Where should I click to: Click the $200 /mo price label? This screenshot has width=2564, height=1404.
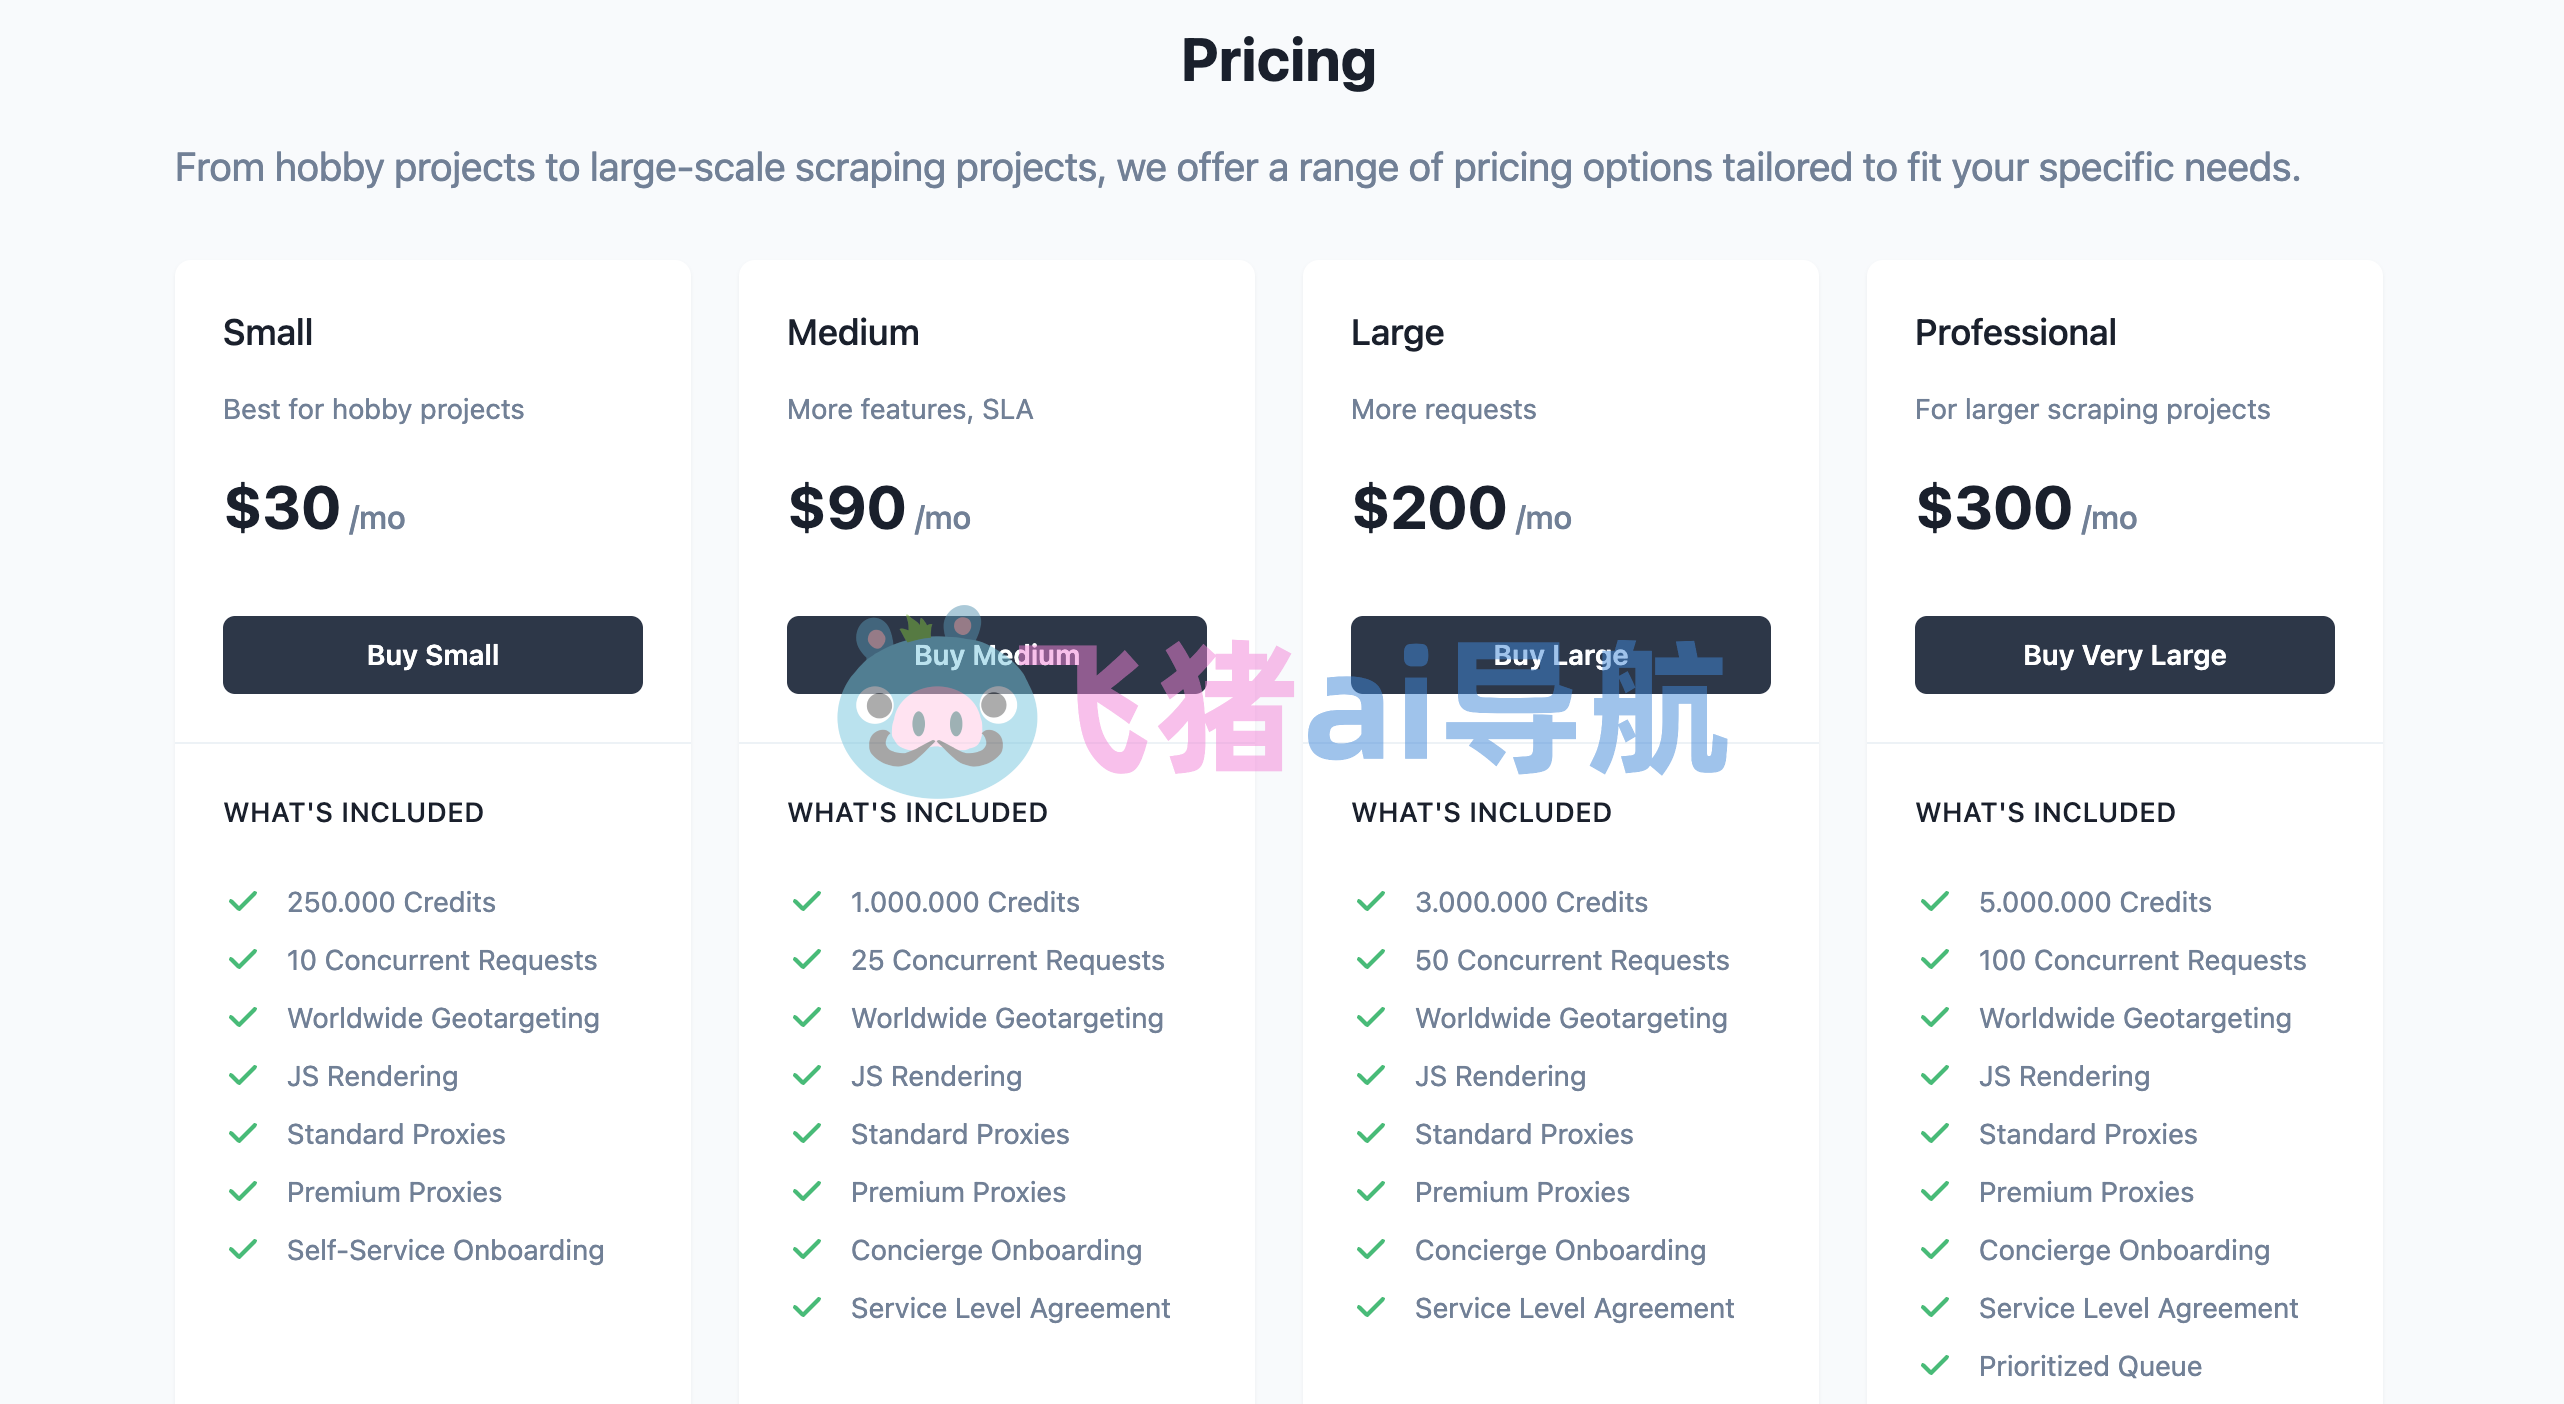(x=1461, y=509)
